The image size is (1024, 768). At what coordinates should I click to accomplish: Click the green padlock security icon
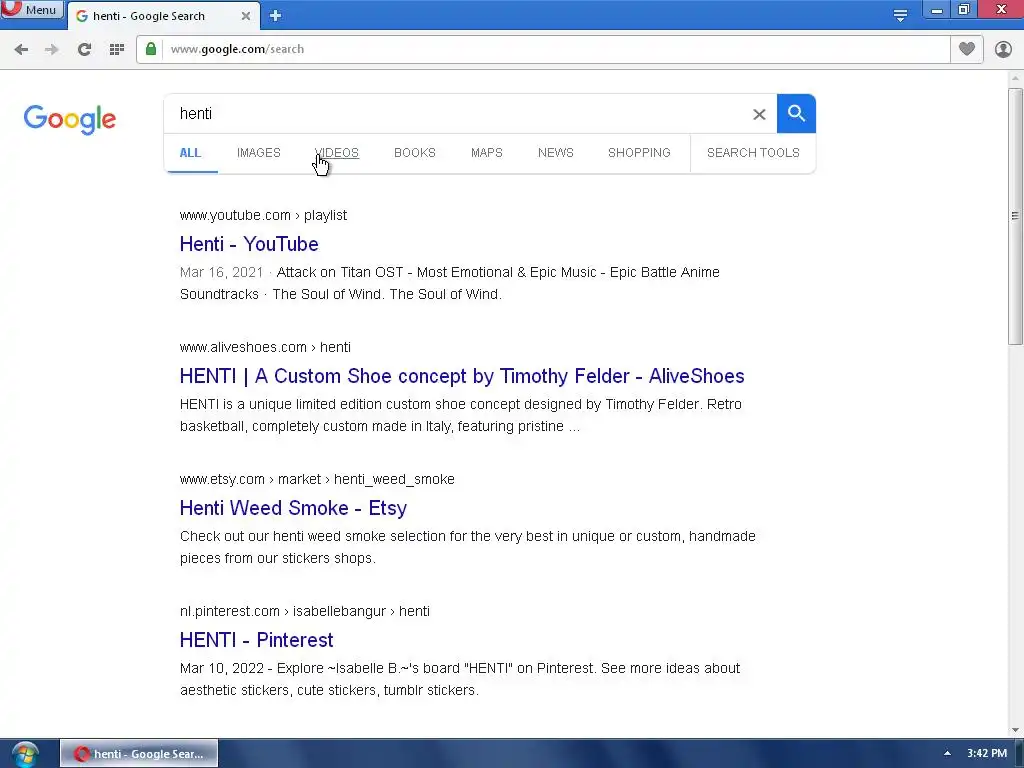click(x=151, y=49)
